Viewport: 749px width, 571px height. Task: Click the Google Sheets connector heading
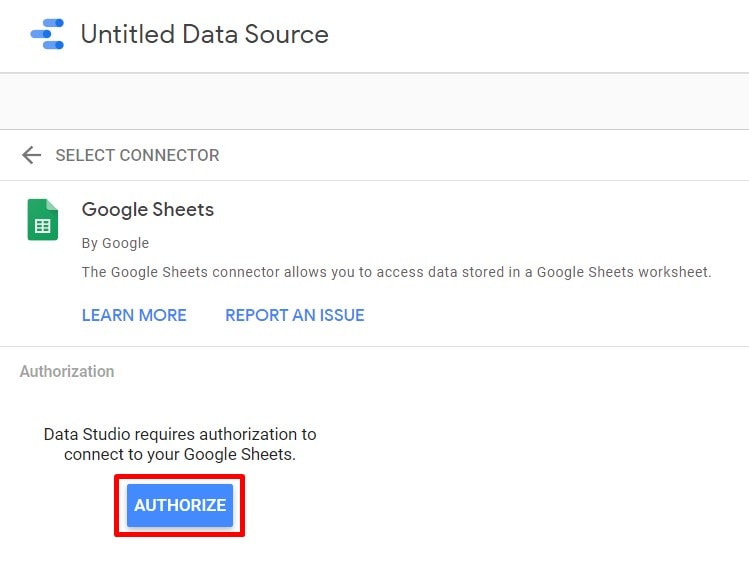coord(148,210)
